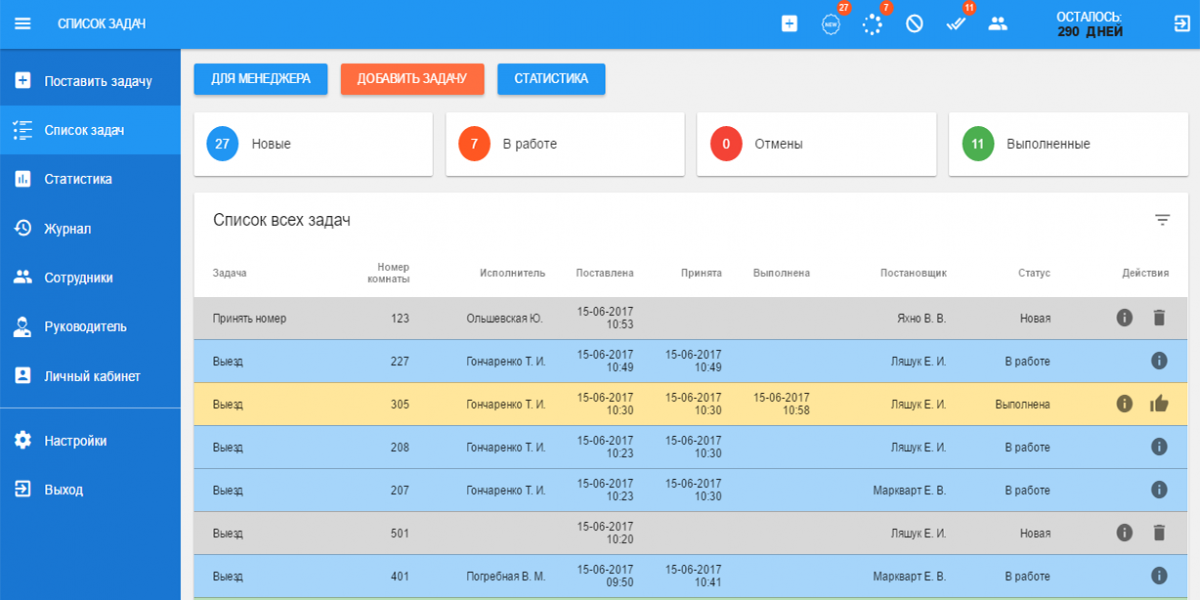The image size is (1200, 600).
Task: Open the task list filter icon
Action: tap(1162, 220)
